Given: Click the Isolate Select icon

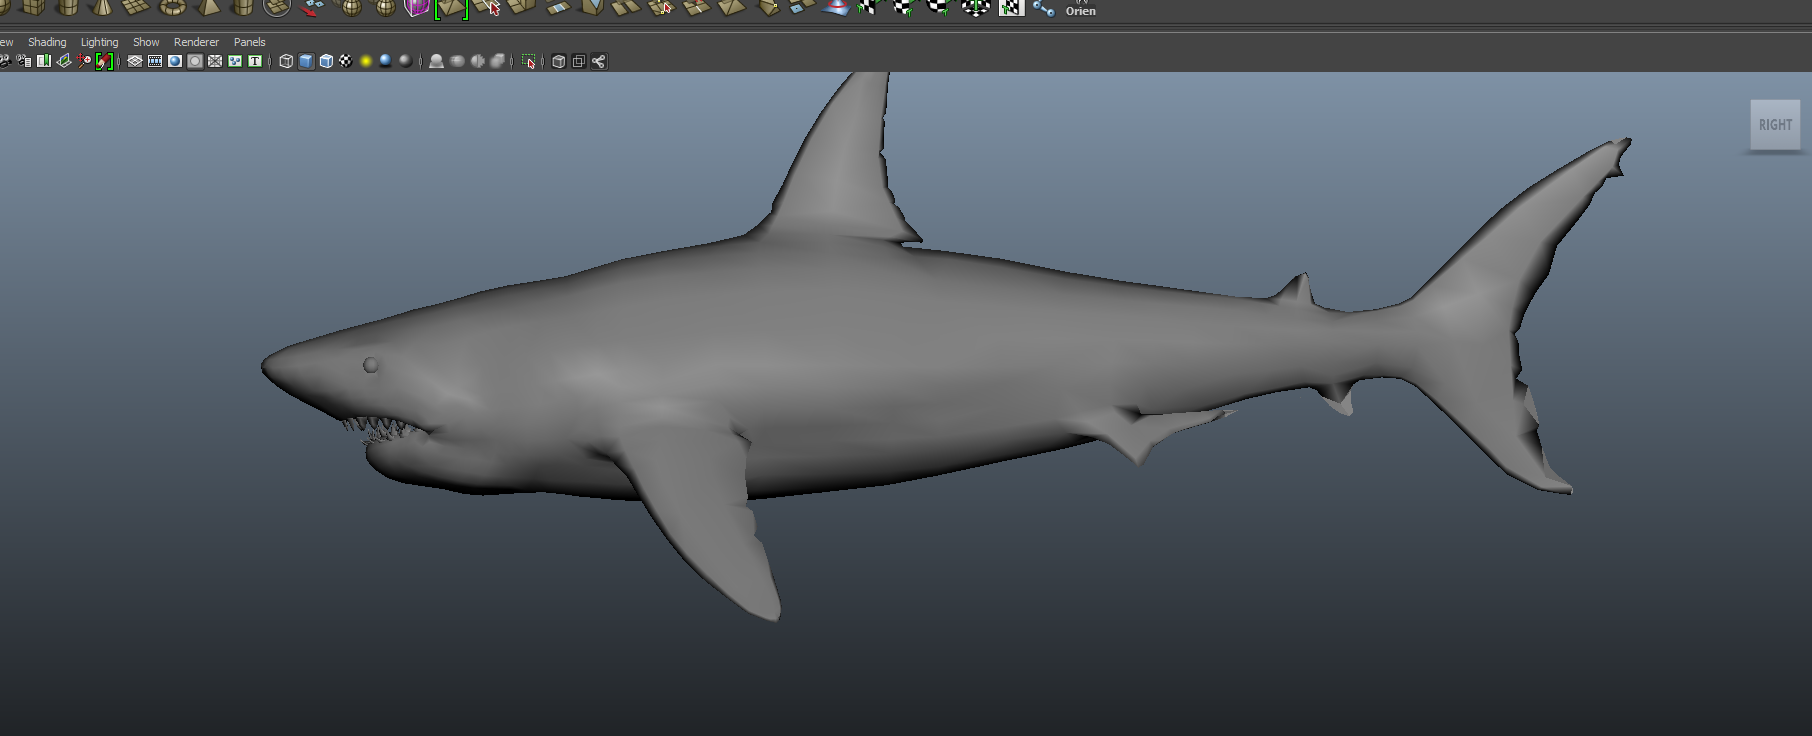Looking at the screenshot, I should pyautogui.click(x=529, y=62).
